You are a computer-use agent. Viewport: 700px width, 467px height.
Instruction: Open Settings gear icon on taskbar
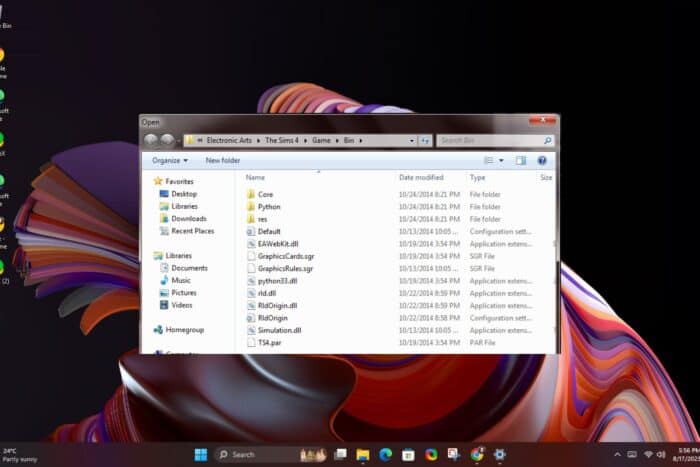[x=500, y=454]
